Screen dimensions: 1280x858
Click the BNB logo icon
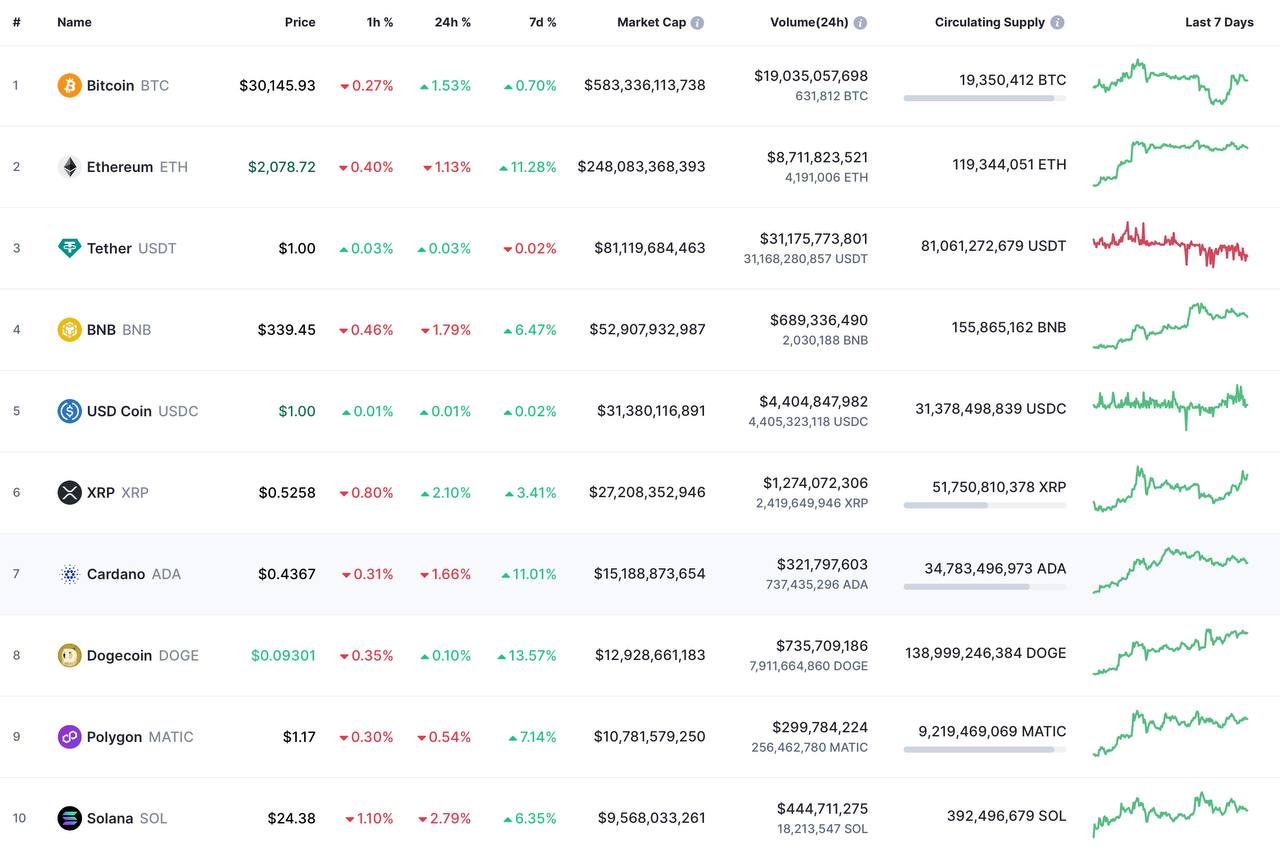tap(69, 330)
